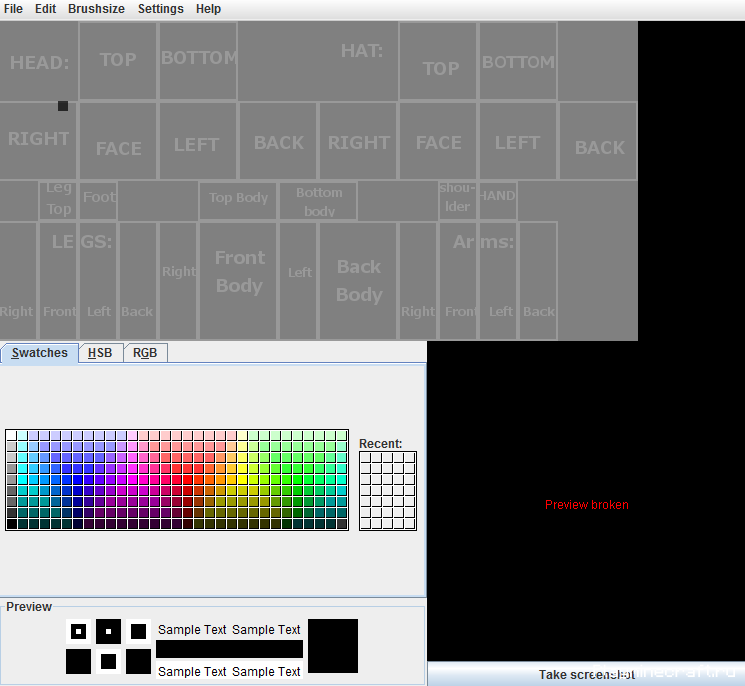Select the first cell in the Recent colors grid
The width and height of the screenshot is (745, 686).
[x=365, y=457]
